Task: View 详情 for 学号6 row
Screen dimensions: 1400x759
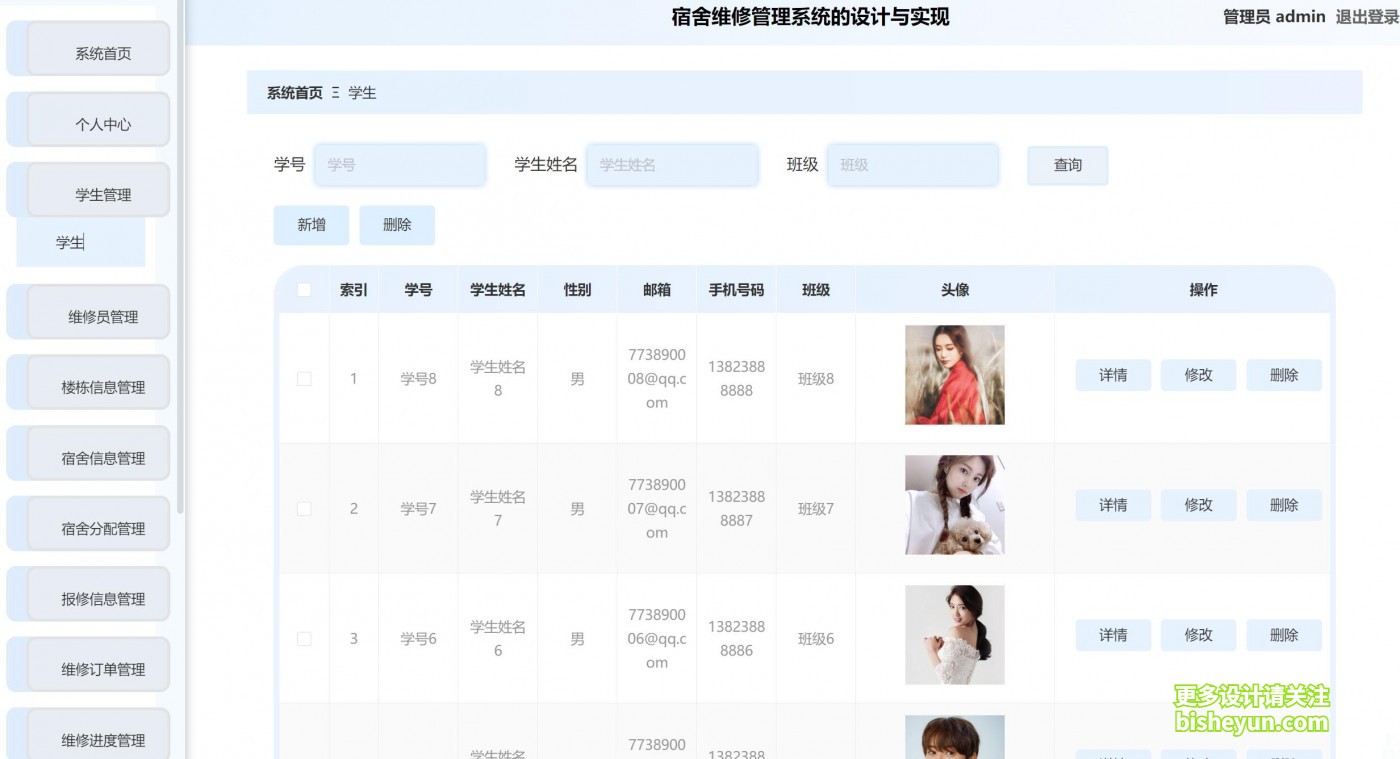Action: [1113, 635]
